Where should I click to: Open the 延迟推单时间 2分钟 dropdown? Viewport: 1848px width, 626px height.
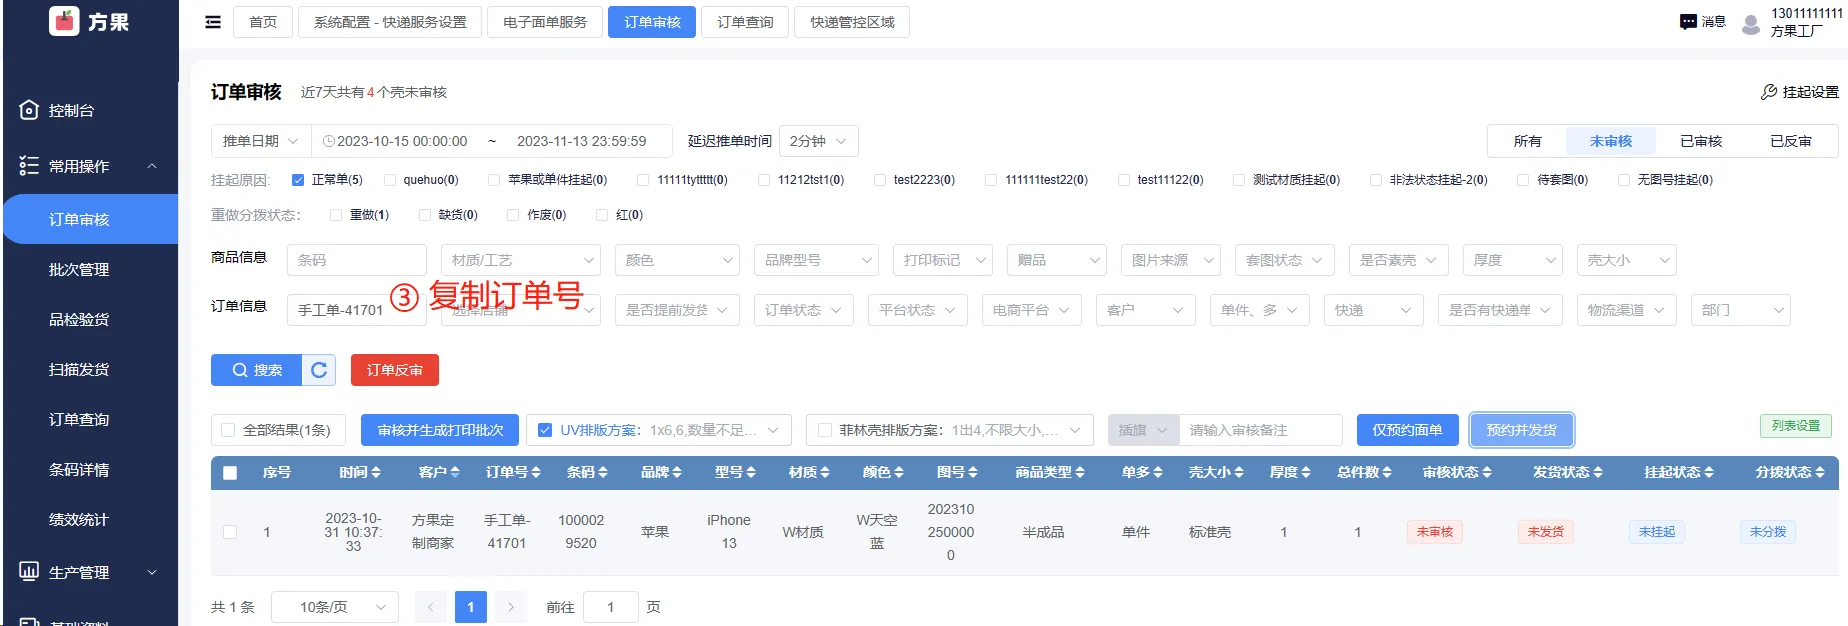coord(817,141)
